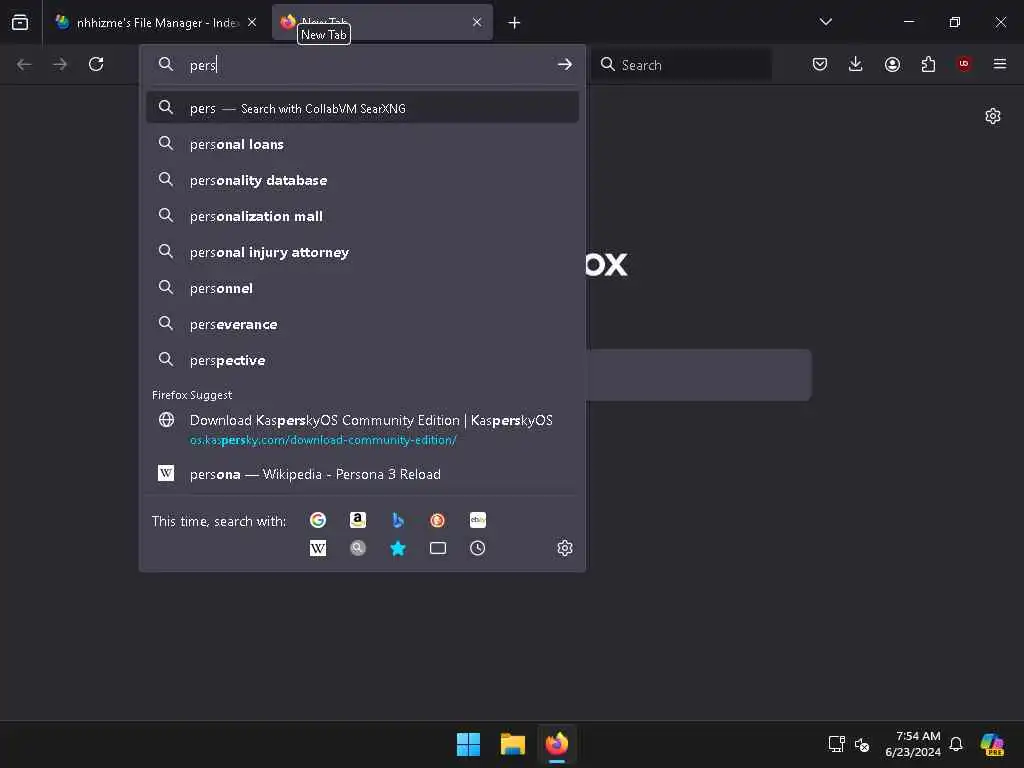Viewport: 1024px width, 768px height.
Task: Search open tabs via the tab icon
Action: pyautogui.click(x=438, y=548)
